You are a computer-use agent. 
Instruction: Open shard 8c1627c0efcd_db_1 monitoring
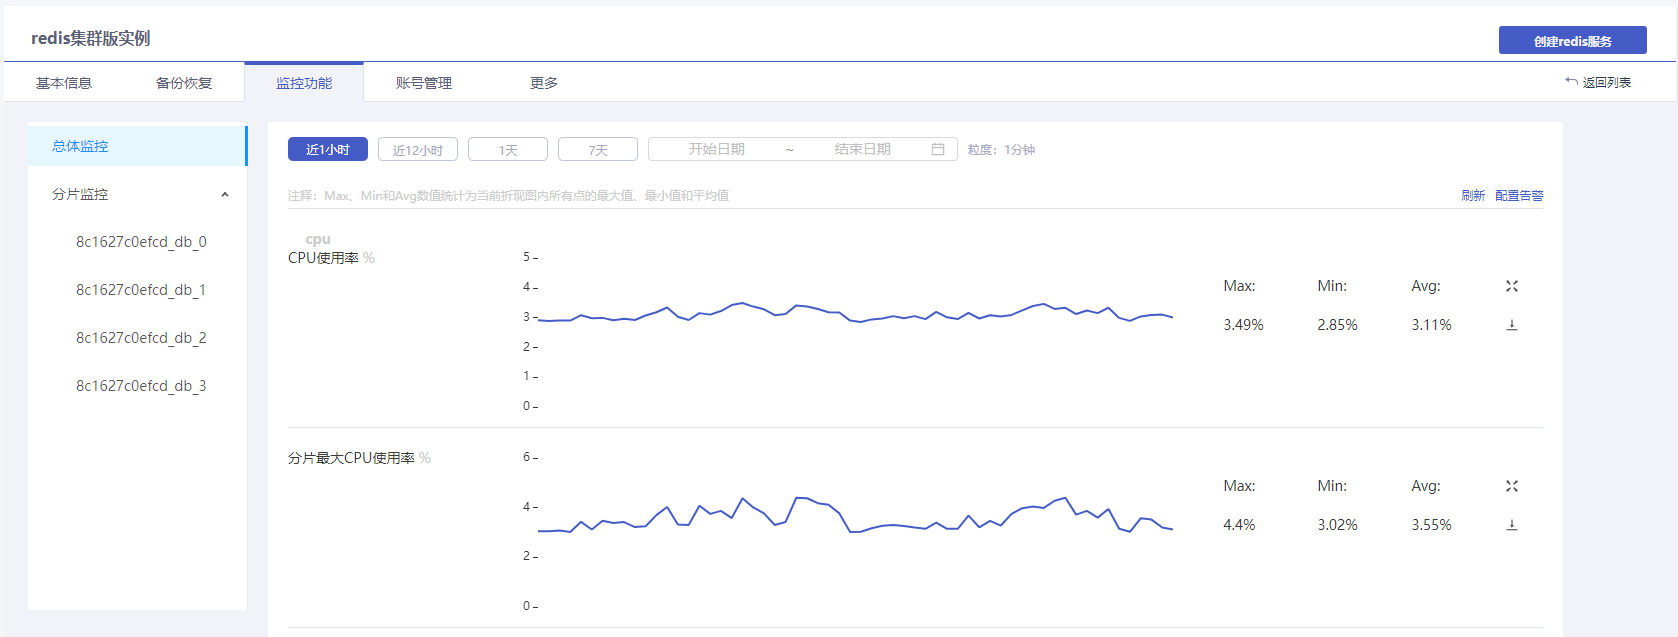pos(141,290)
